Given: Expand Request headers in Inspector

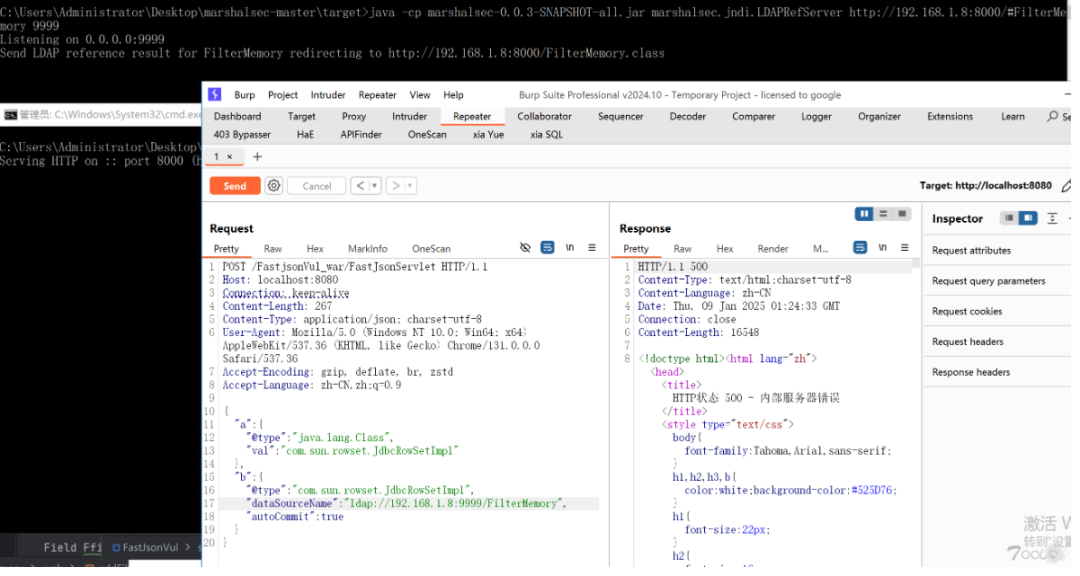Looking at the screenshot, I should (x=997, y=342).
